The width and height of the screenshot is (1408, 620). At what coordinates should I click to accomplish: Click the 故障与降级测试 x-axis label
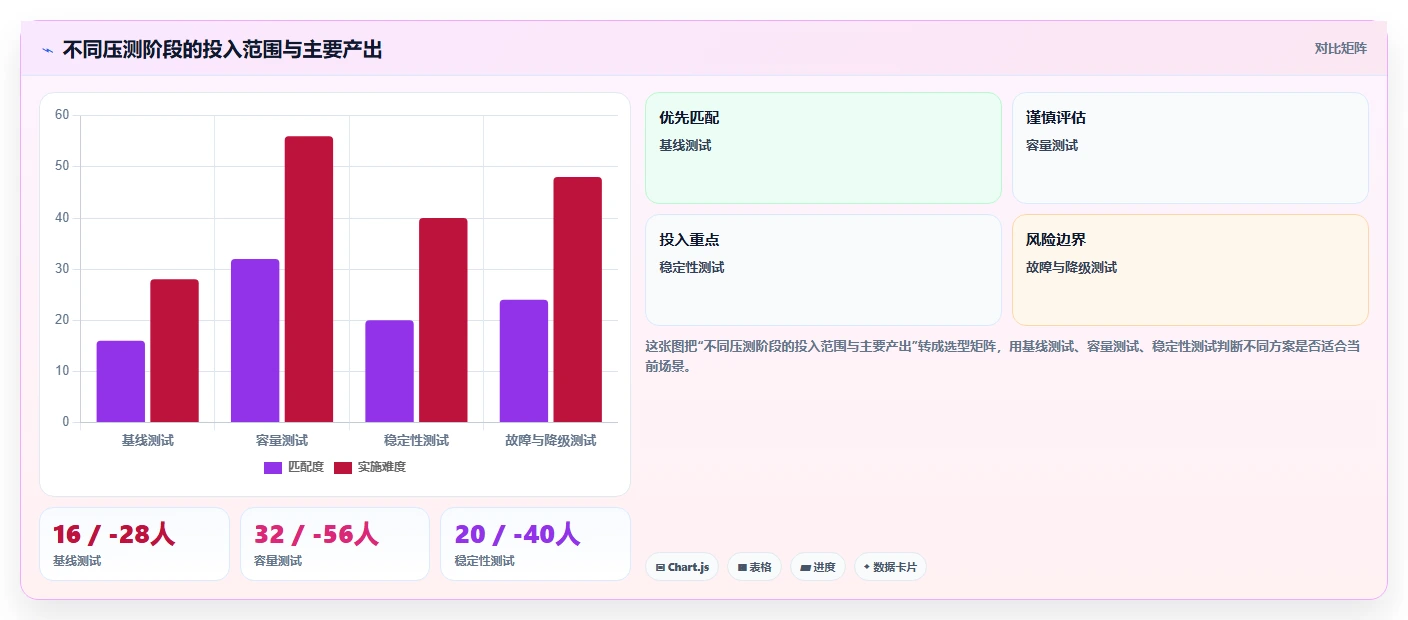point(551,440)
